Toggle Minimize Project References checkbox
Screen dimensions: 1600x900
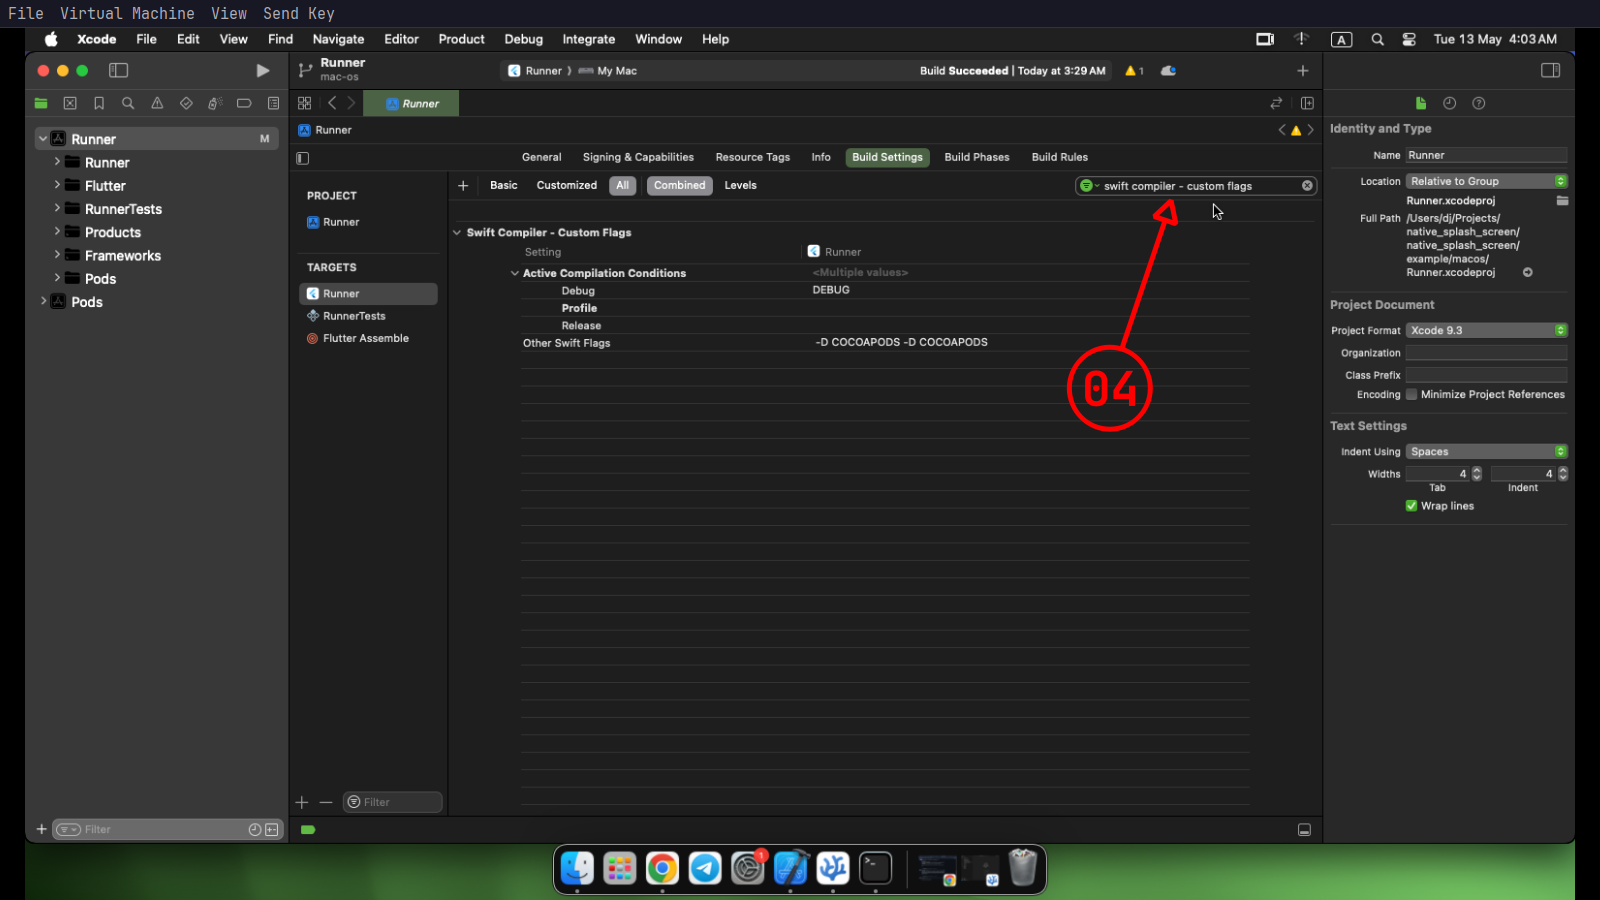point(1412,395)
